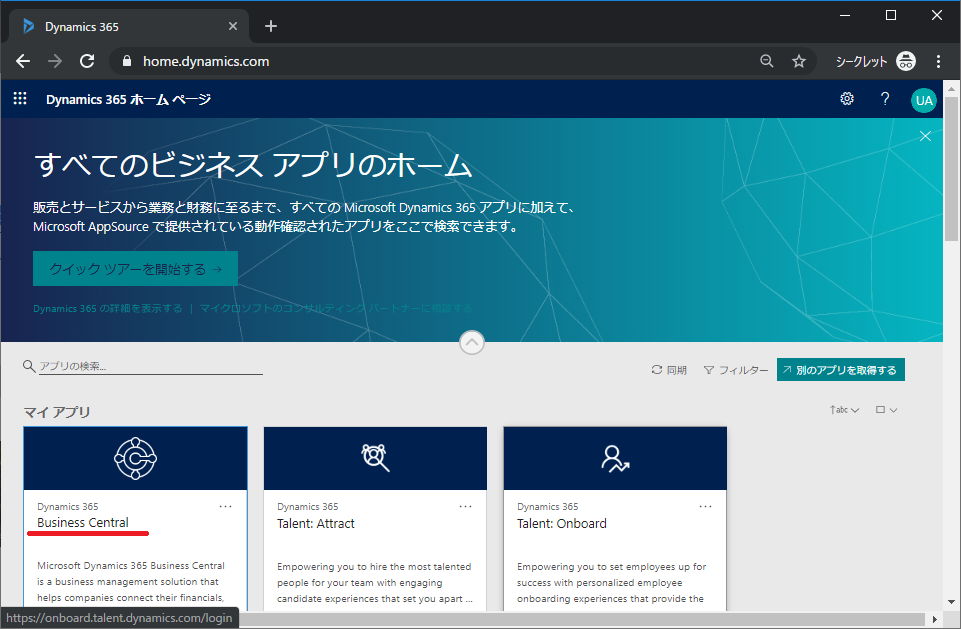Viewport: 961px width, 629px height.
Task: Close the welcome banner with the X
Action: (925, 136)
